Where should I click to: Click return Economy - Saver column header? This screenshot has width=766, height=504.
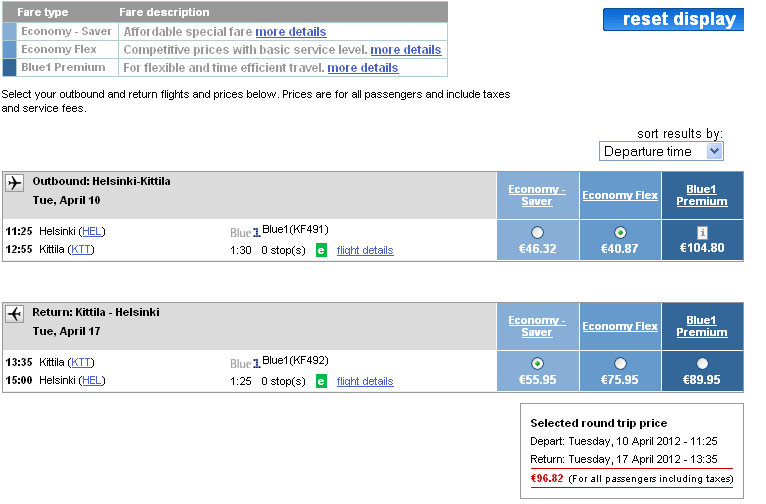point(537,326)
